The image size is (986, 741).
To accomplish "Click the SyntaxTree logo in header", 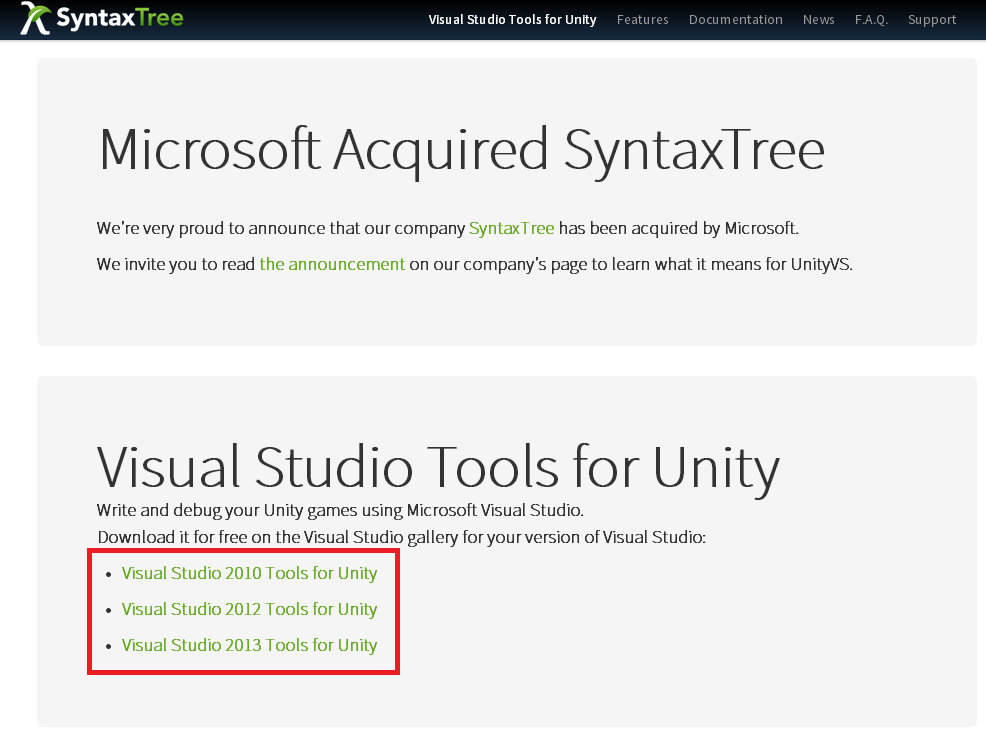I will [x=102, y=18].
